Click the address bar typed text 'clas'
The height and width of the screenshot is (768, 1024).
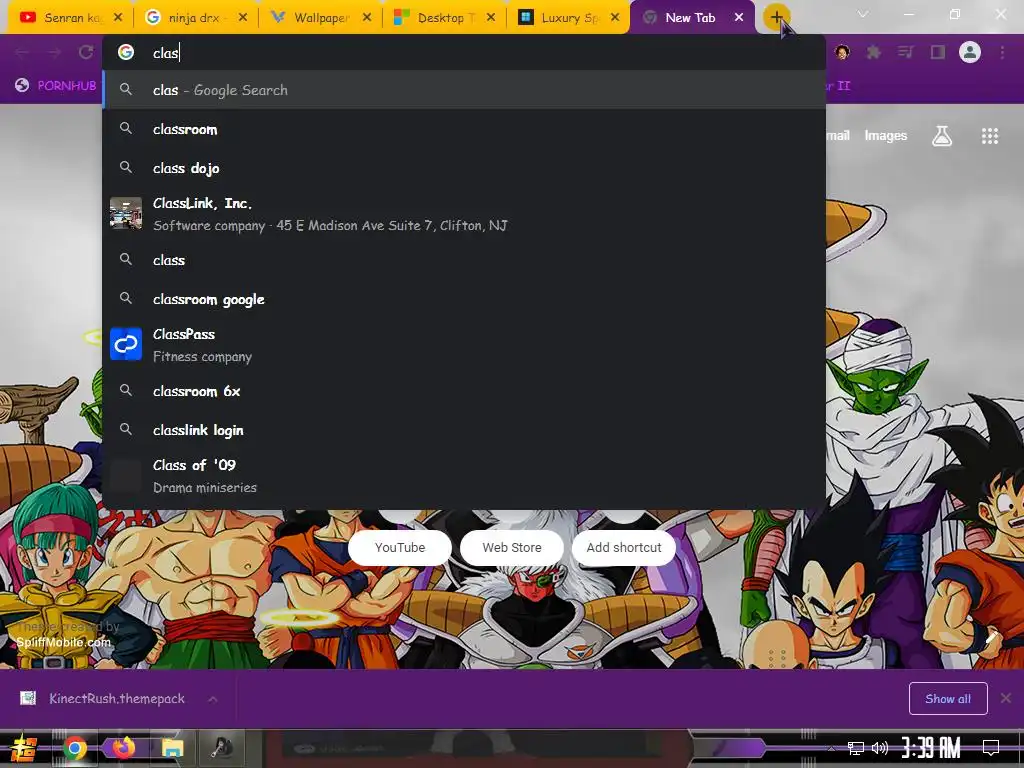pos(165,53)
